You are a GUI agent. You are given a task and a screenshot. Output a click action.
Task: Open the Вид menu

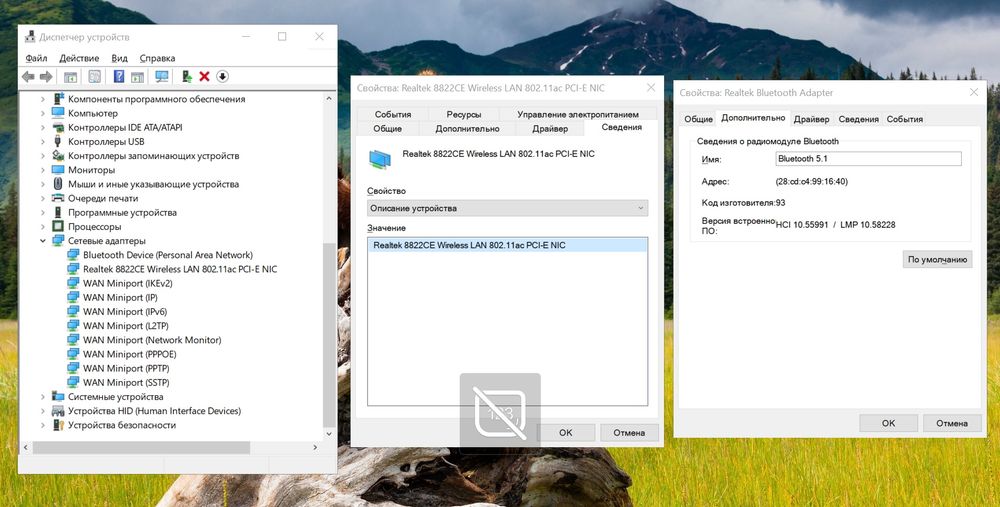tap(119, 58)
